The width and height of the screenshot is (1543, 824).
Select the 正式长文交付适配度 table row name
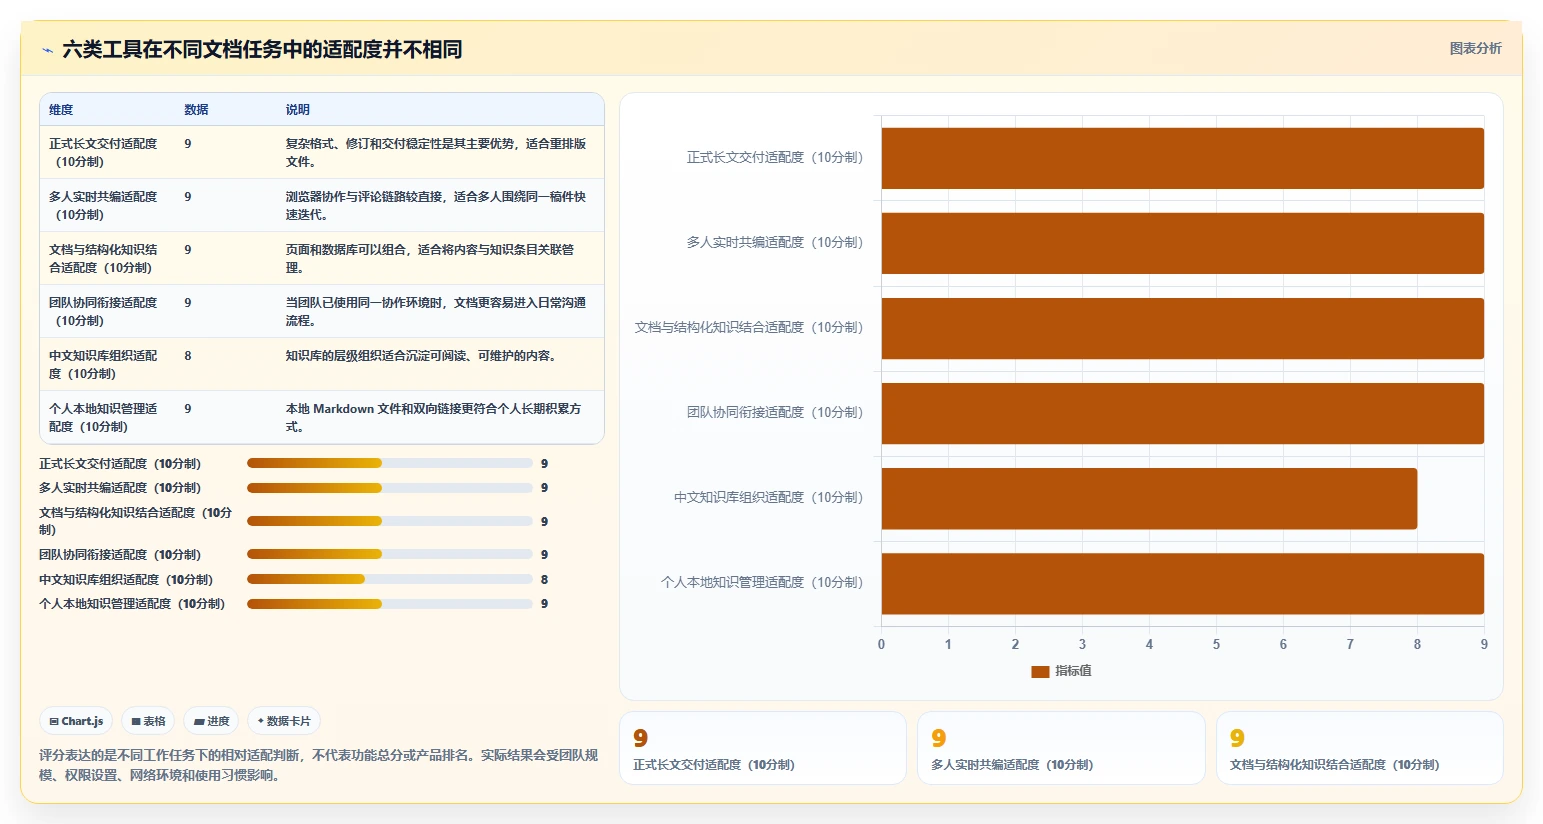(103, 152)
